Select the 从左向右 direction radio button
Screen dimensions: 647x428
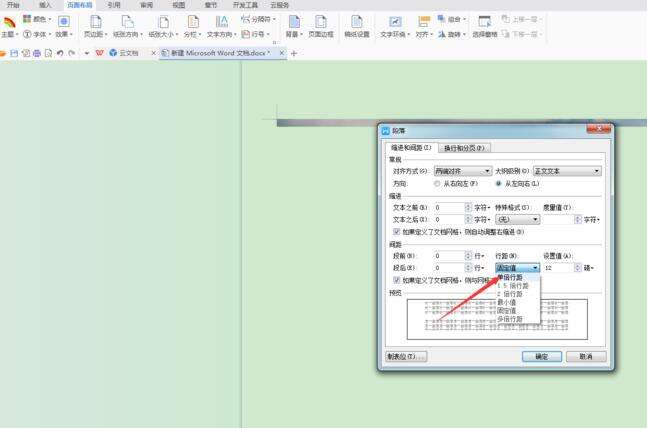point(499,184)
